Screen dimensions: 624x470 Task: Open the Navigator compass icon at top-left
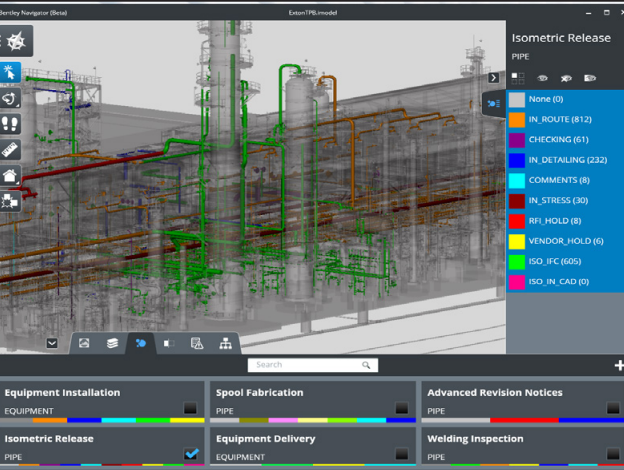coord(17,41)
